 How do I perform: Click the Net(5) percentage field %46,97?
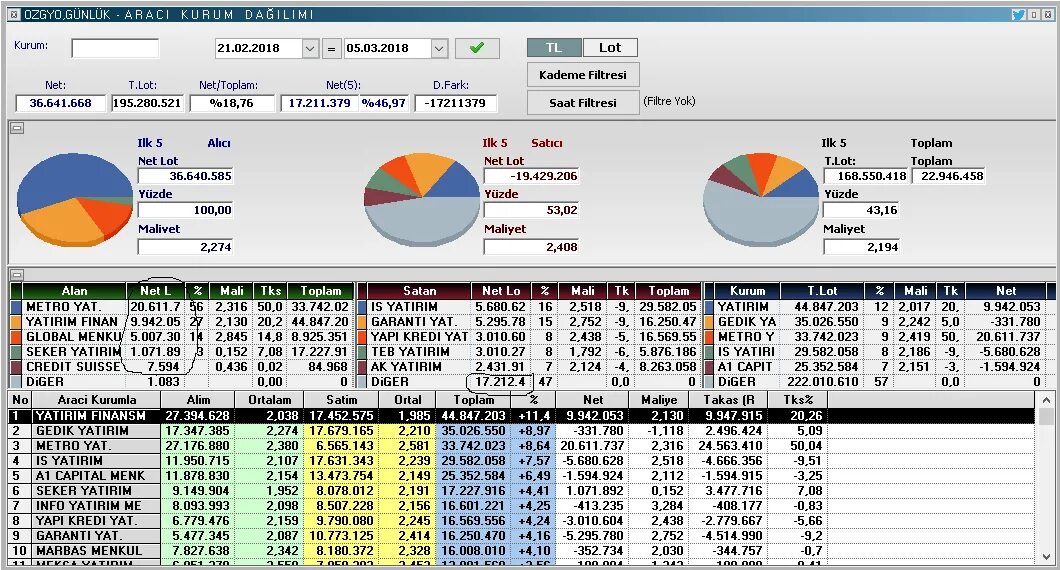point(383,103)
